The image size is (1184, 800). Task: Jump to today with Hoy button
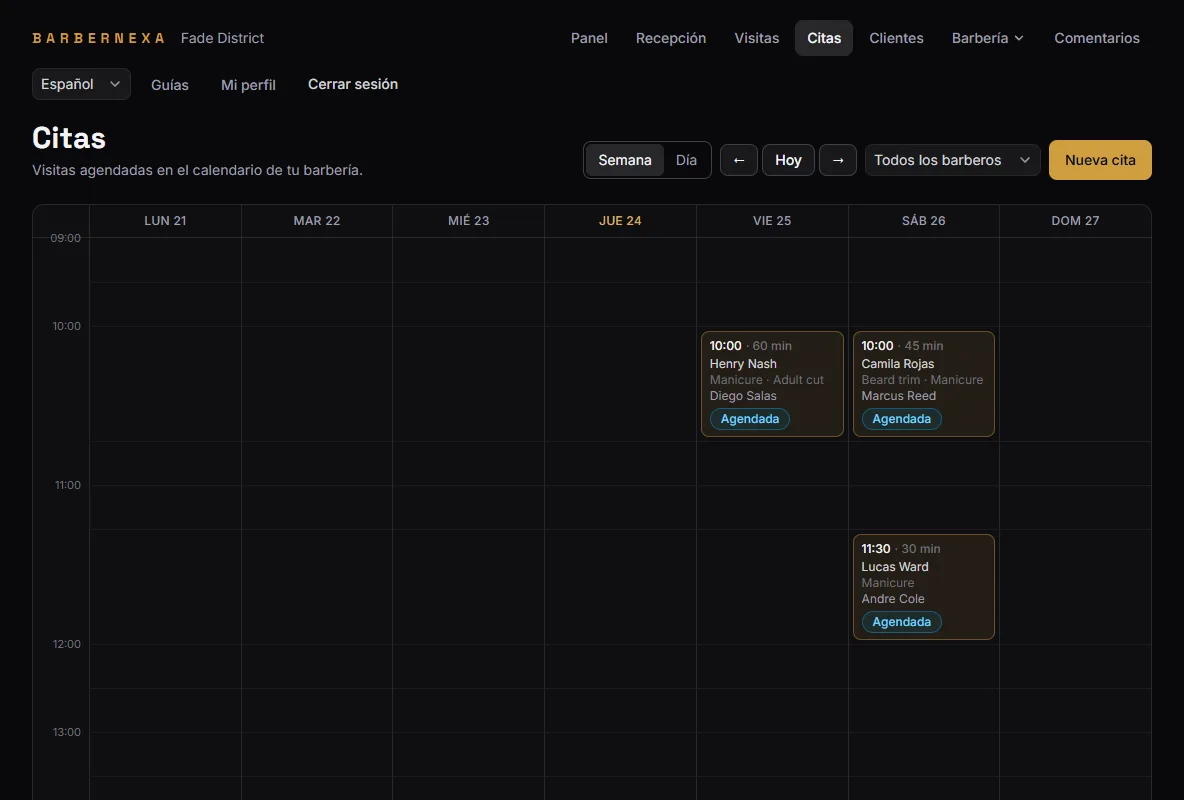[x=788, y=160]
